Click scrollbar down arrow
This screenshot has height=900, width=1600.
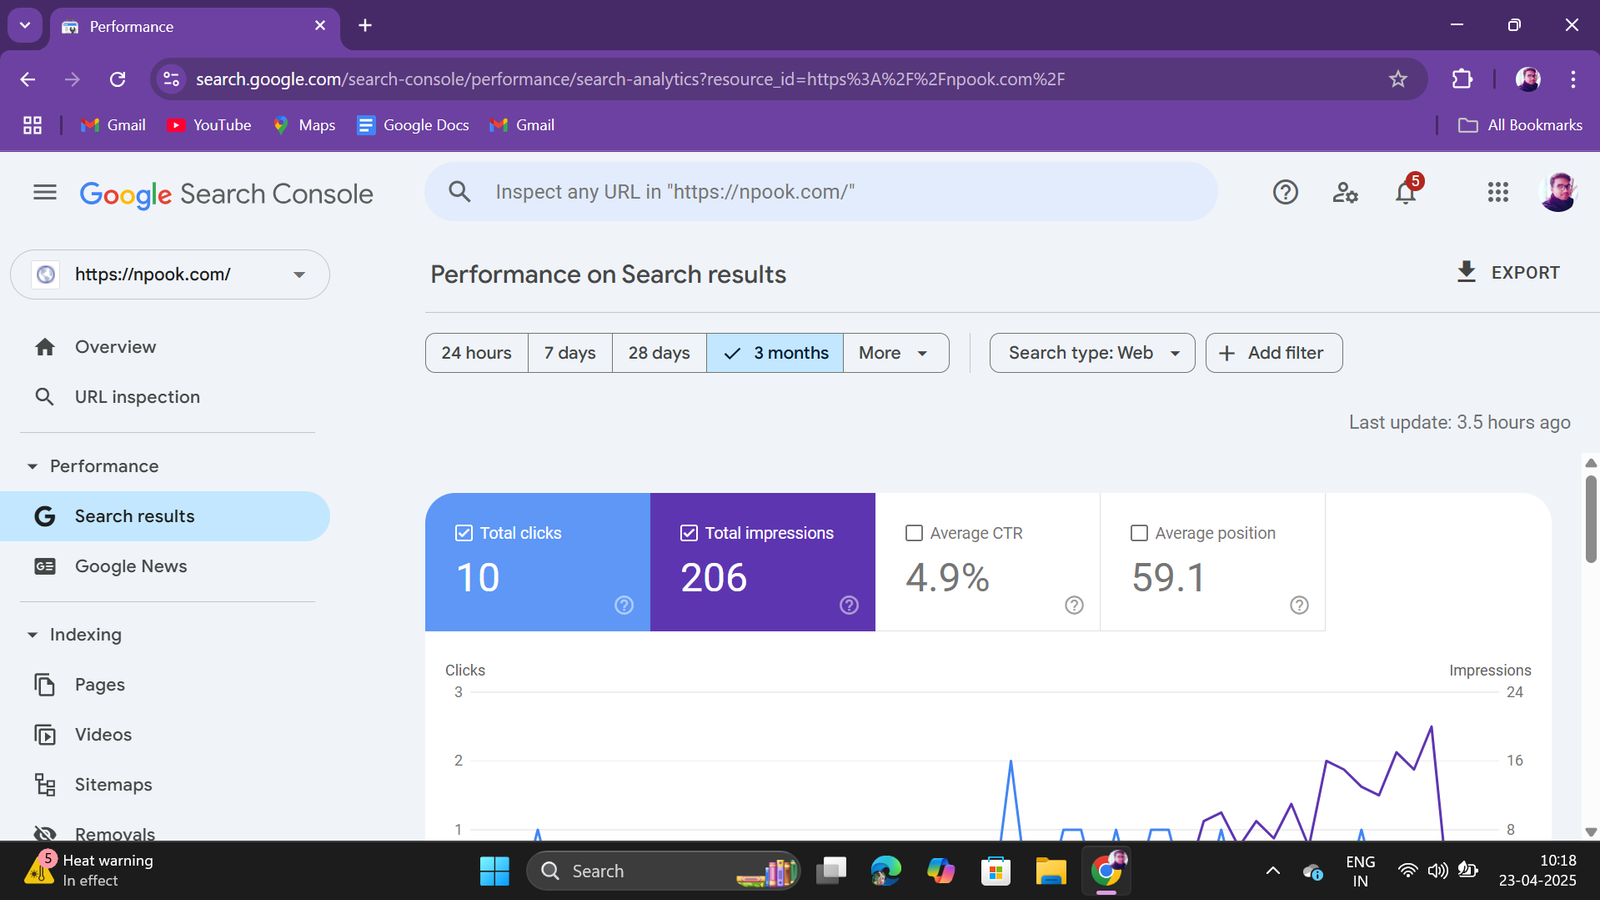[x=1591, y=831]
